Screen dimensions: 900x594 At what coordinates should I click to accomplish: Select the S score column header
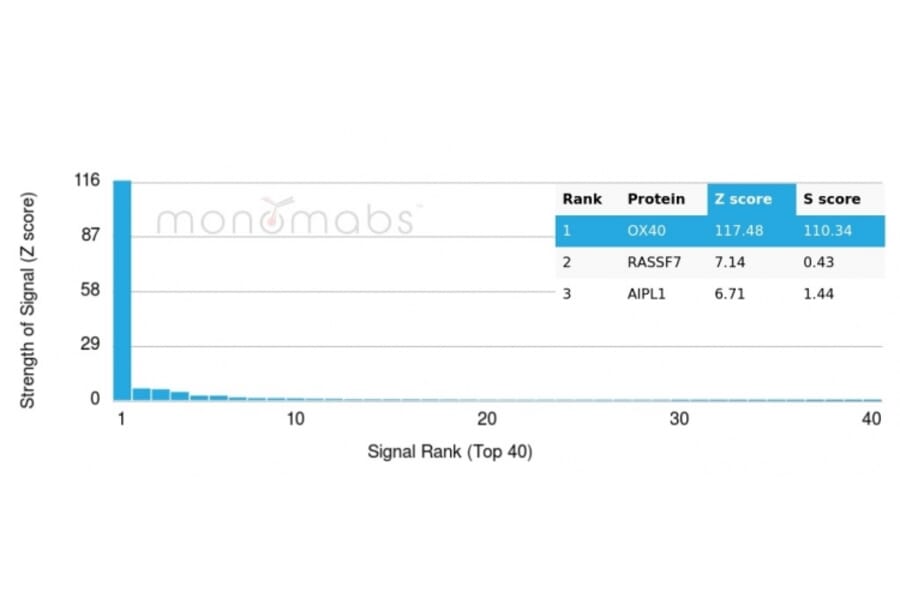point(831,199)
